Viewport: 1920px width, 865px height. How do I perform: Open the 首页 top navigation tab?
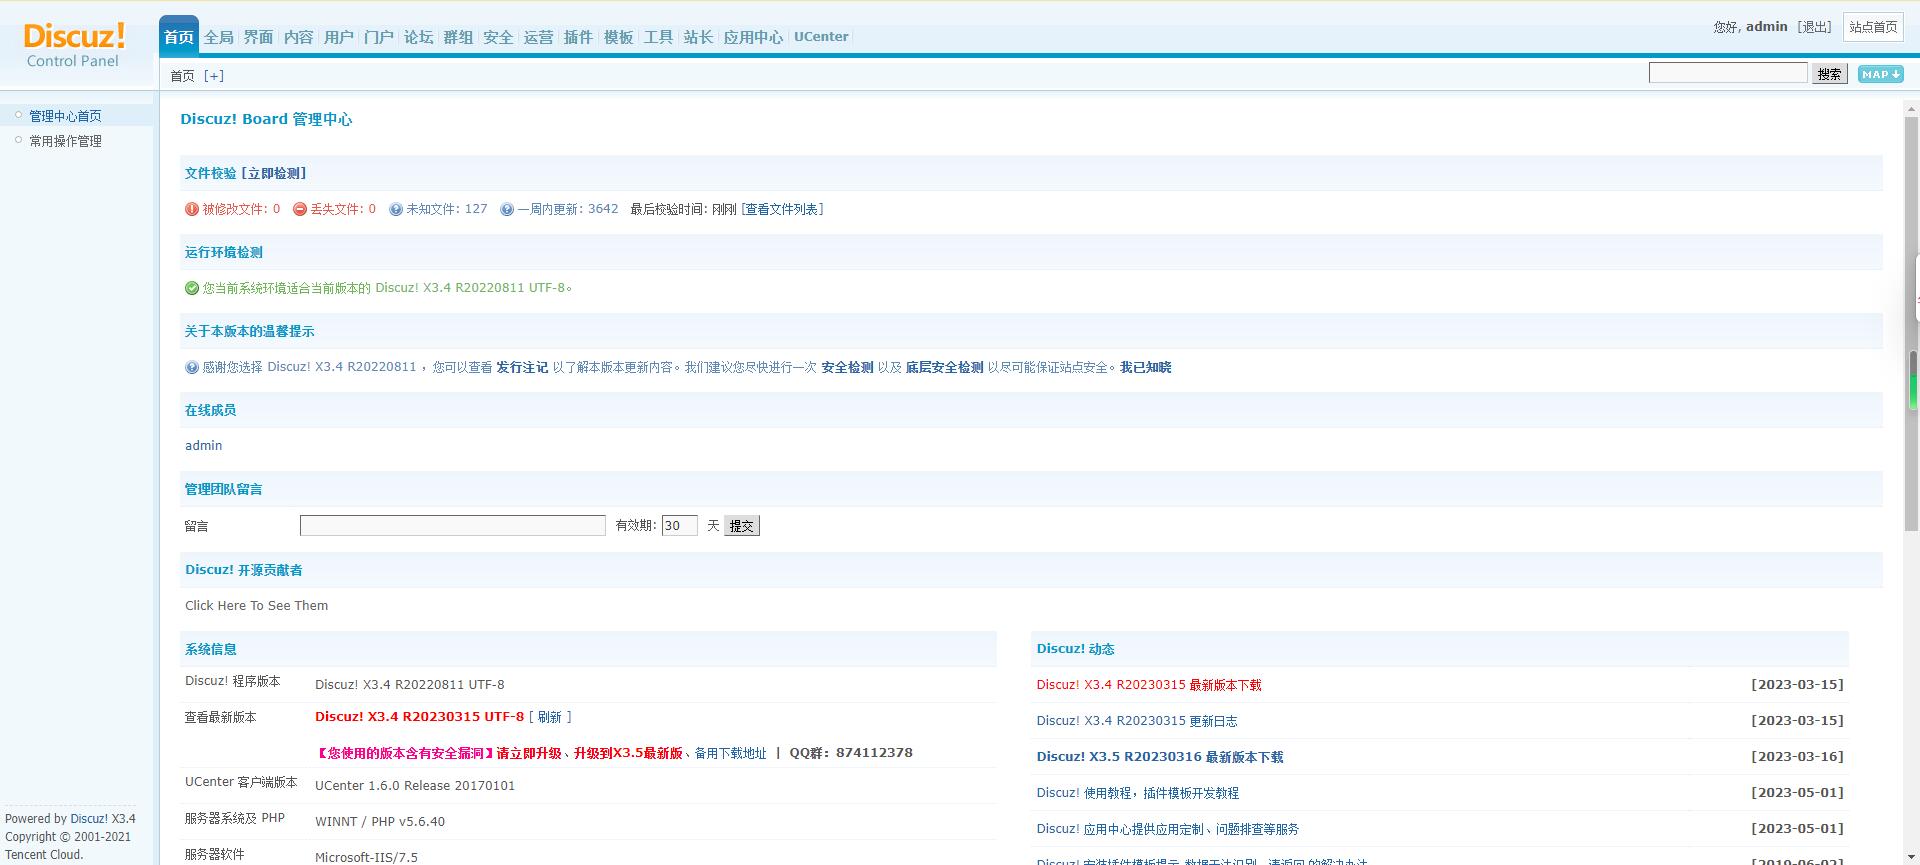tap(179, 37)
